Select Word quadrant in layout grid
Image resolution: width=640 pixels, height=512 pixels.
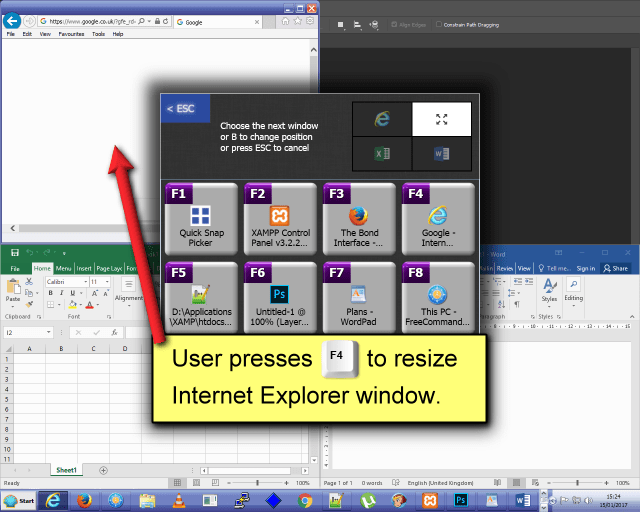pos(442,154)
